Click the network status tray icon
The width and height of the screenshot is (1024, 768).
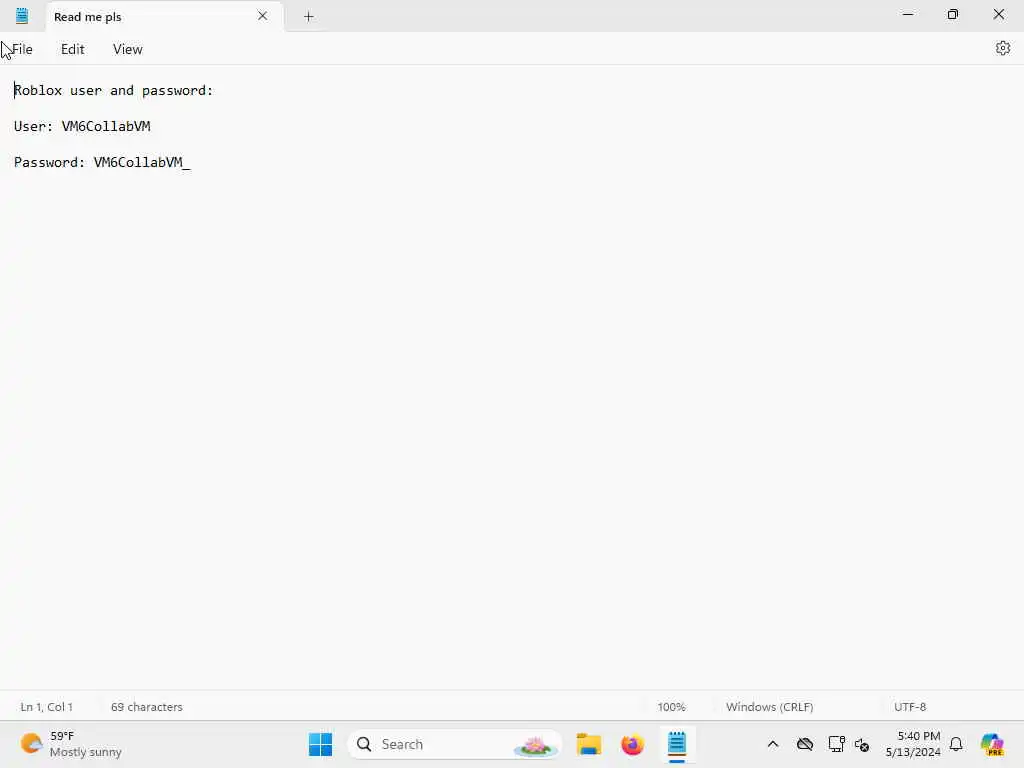pos(836,744)
